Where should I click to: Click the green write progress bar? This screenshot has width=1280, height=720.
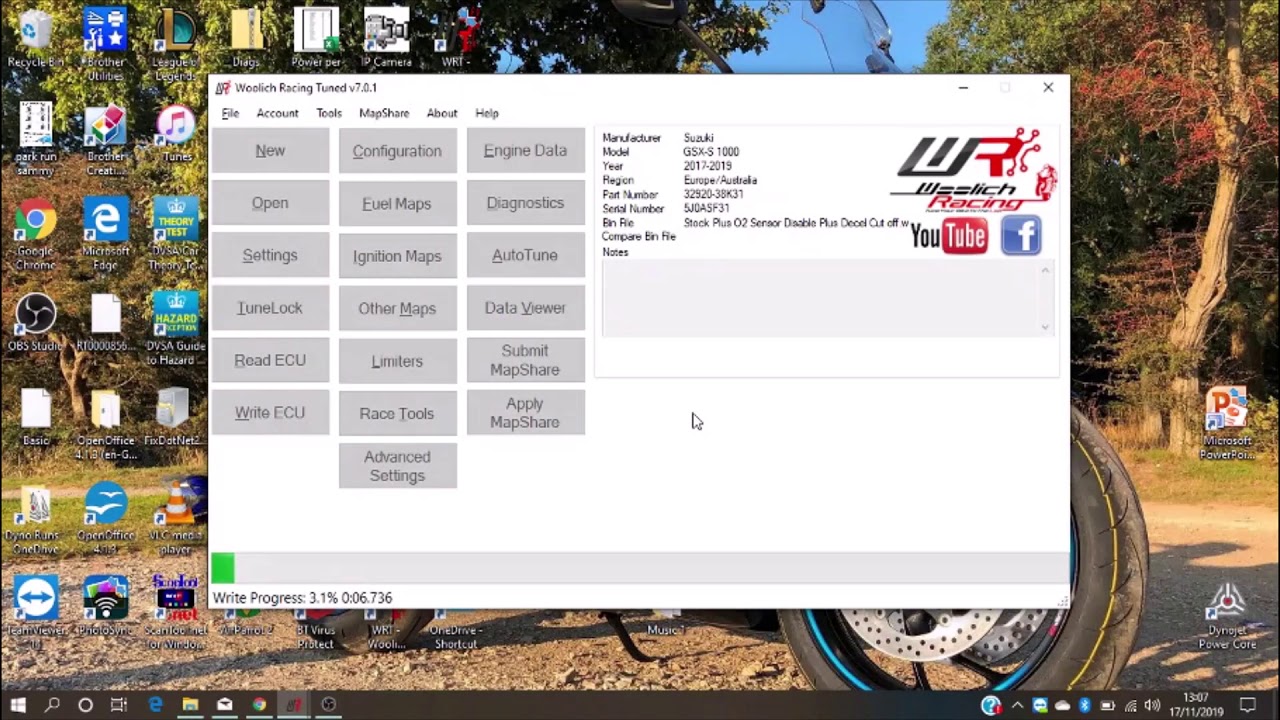[x=223, y=568]
